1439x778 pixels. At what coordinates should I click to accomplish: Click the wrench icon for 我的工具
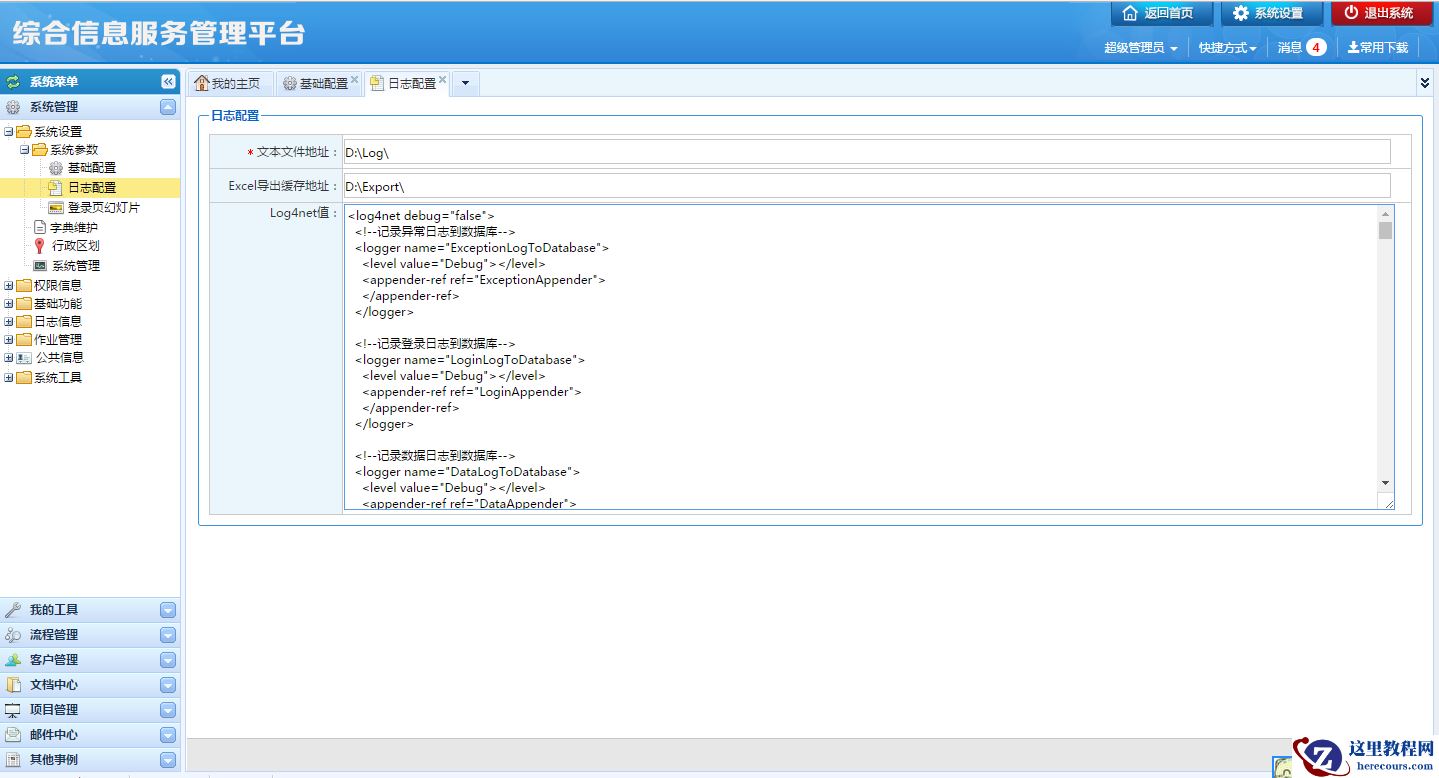[x=13, y=610]
